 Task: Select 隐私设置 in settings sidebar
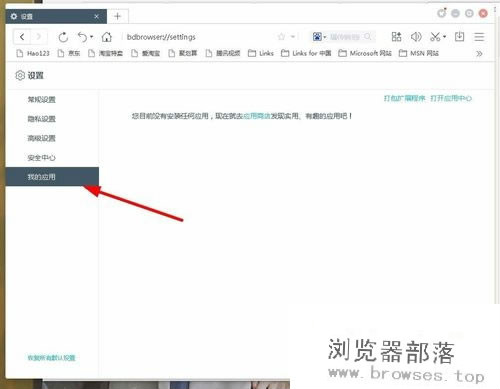point(52,119)
